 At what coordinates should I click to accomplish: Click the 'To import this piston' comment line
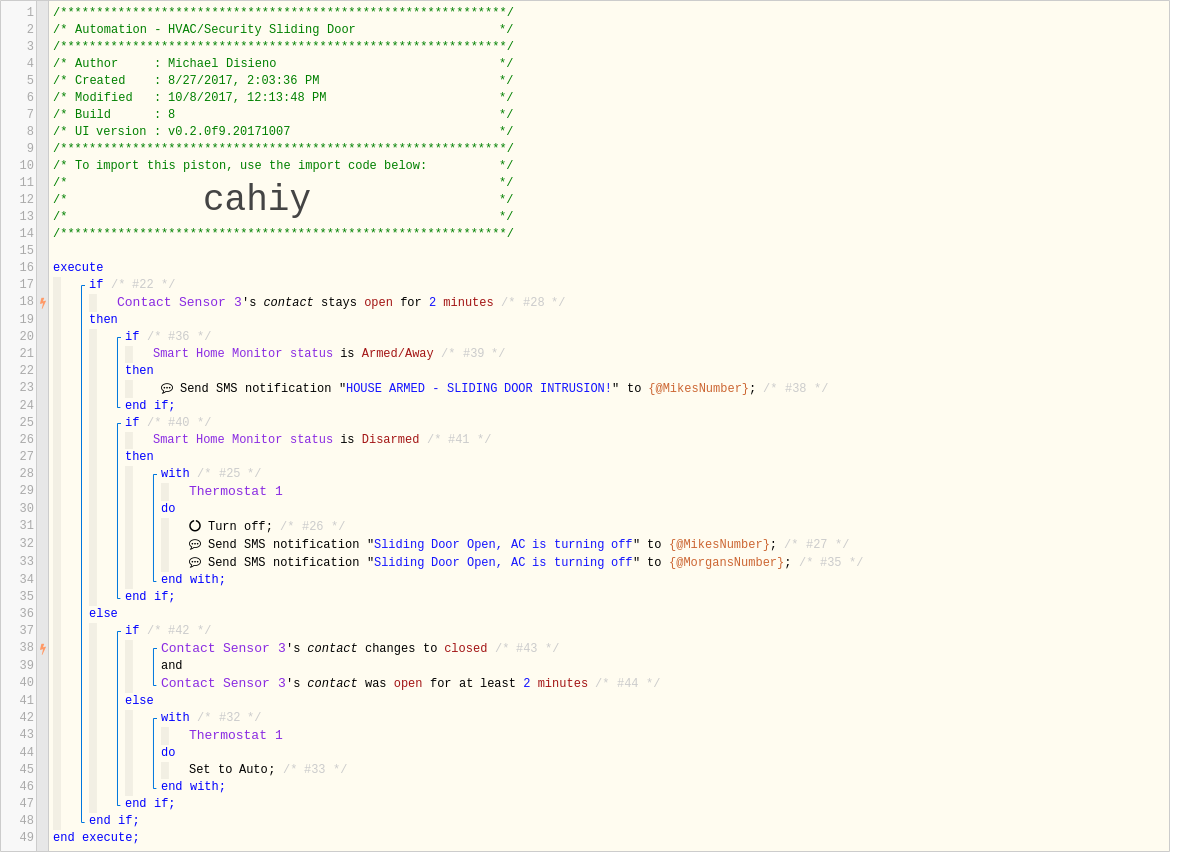pos(283,167)
